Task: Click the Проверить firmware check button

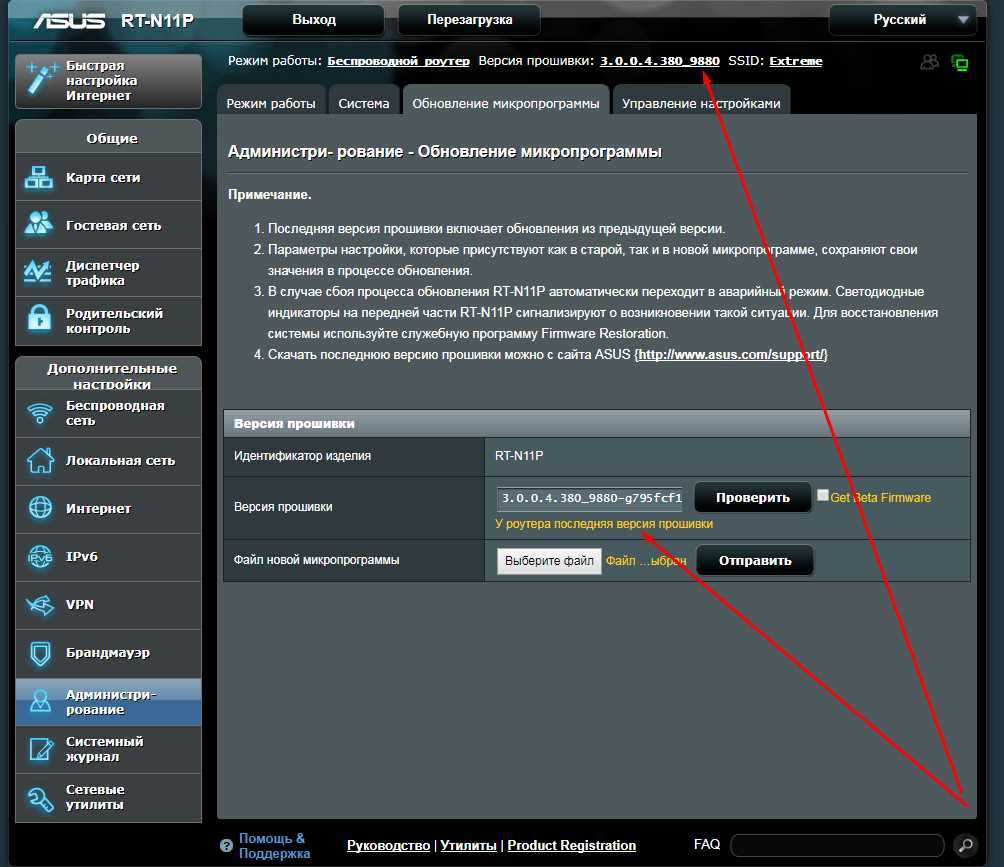Action: pos(753,498)
